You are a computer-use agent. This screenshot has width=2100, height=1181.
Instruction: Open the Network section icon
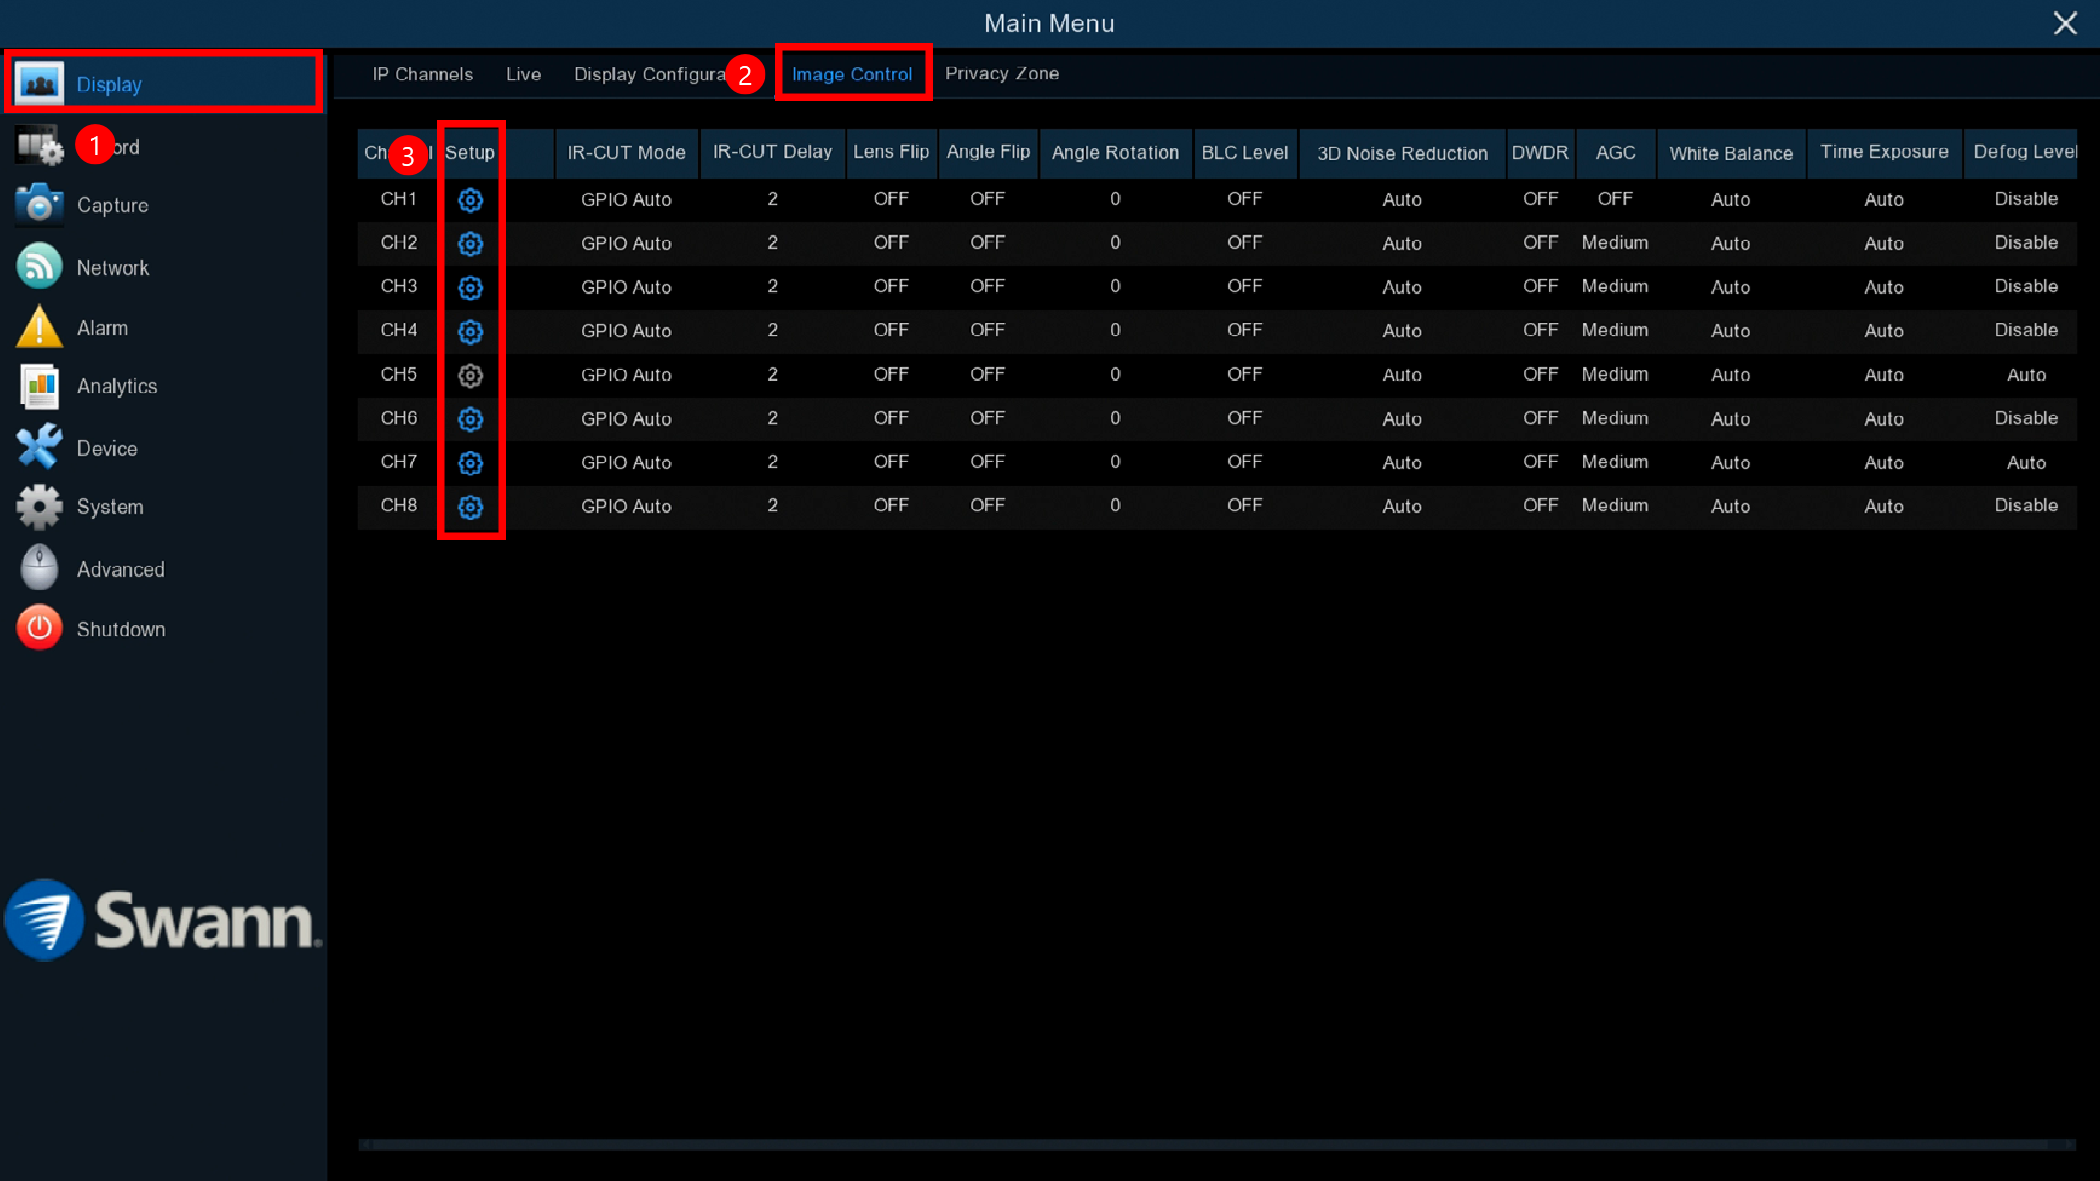(39, 267)
